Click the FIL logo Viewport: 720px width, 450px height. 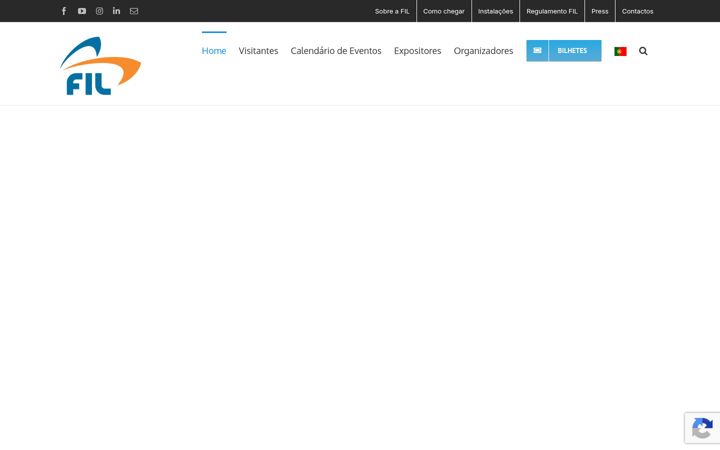pyautogui.click(x=101, y=66)
